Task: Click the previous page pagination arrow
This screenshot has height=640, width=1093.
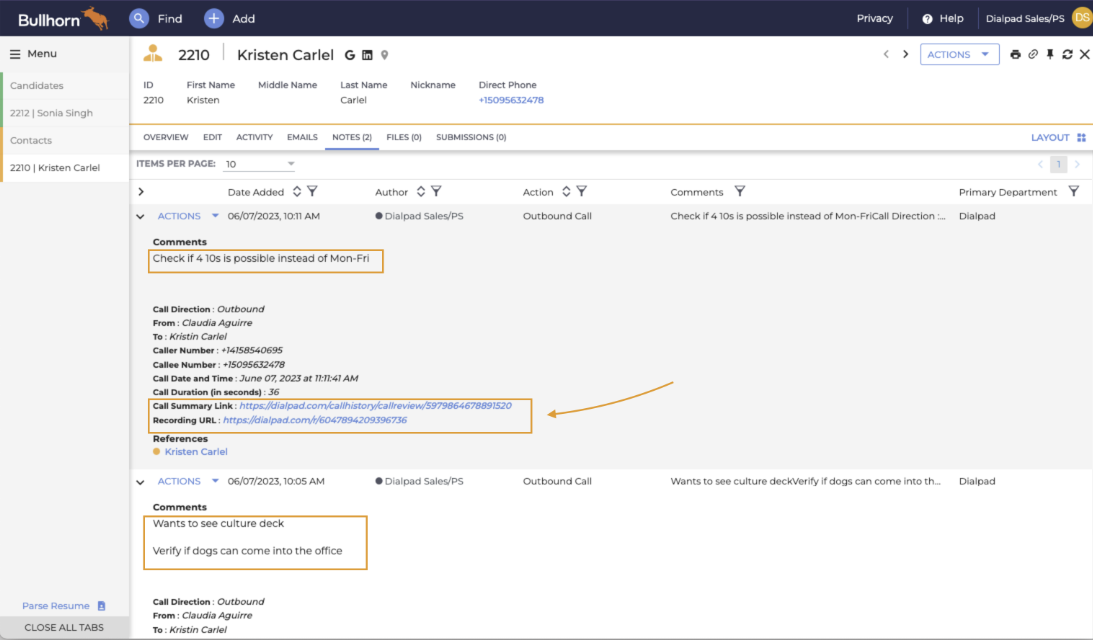Action: (x=1040, y=165)
